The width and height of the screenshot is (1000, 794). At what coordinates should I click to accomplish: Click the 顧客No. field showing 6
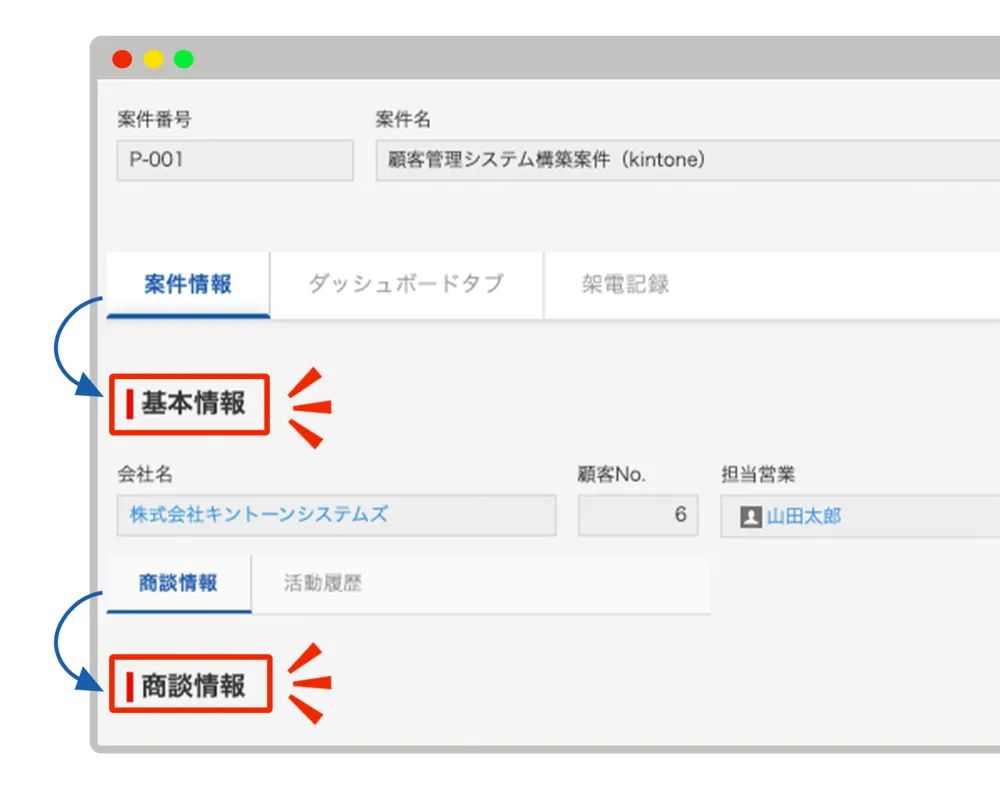[x=638, y=515]
